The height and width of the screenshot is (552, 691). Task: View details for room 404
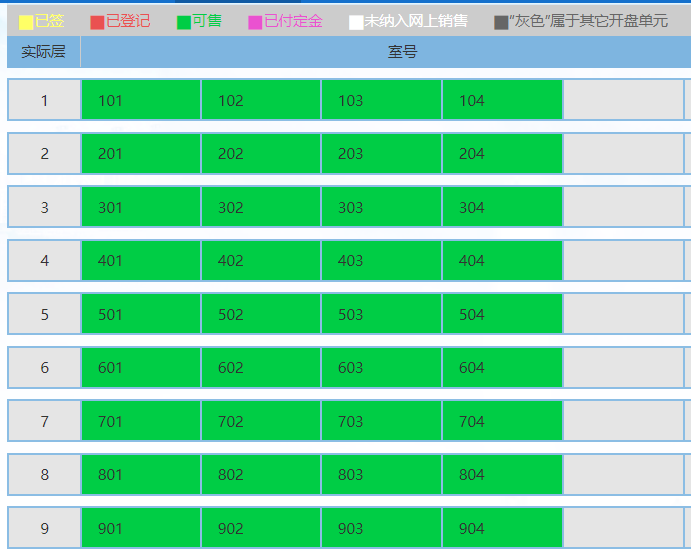point(502,260)
